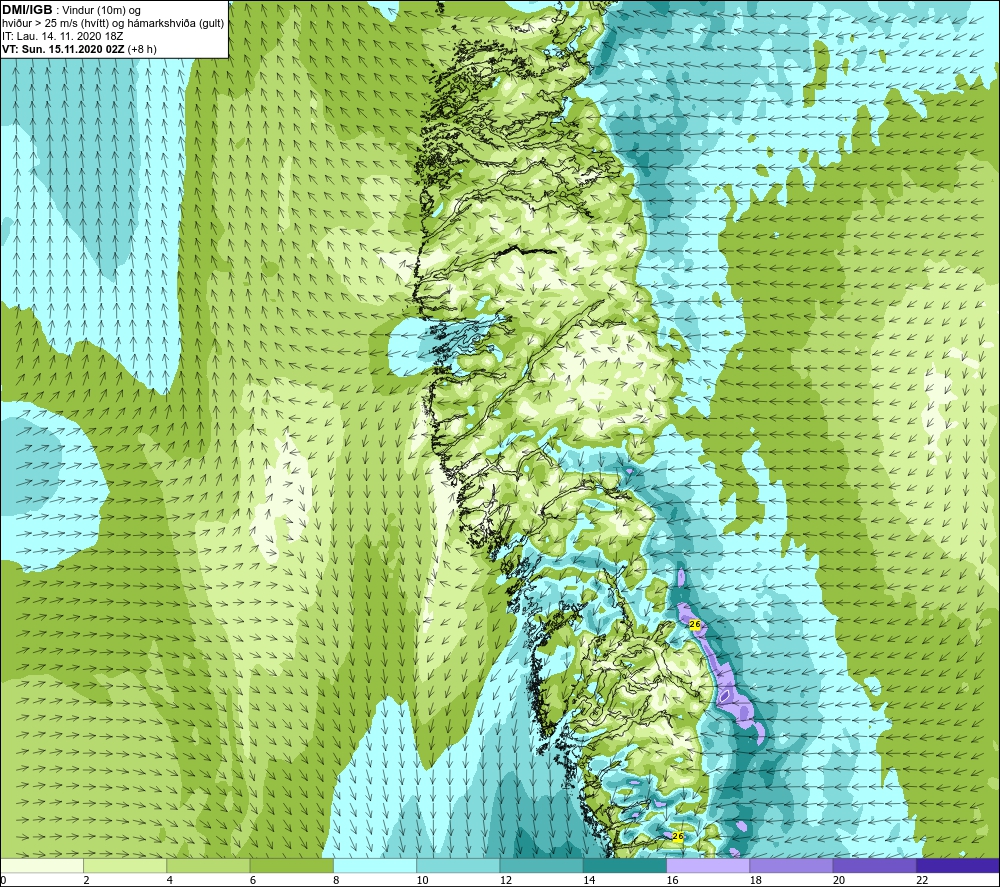Click the 'DMI/IGB' title in the legend box
This screenshot has width=1000, height=887.
point(27,10)
